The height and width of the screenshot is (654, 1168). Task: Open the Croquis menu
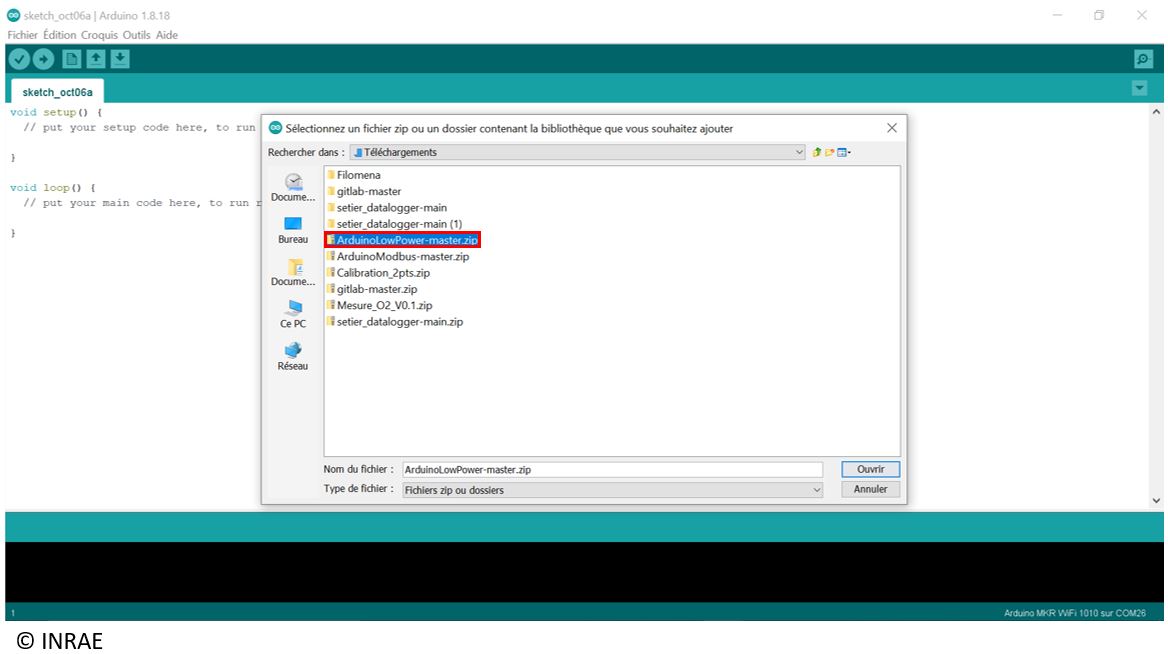(x=99, y=35)
